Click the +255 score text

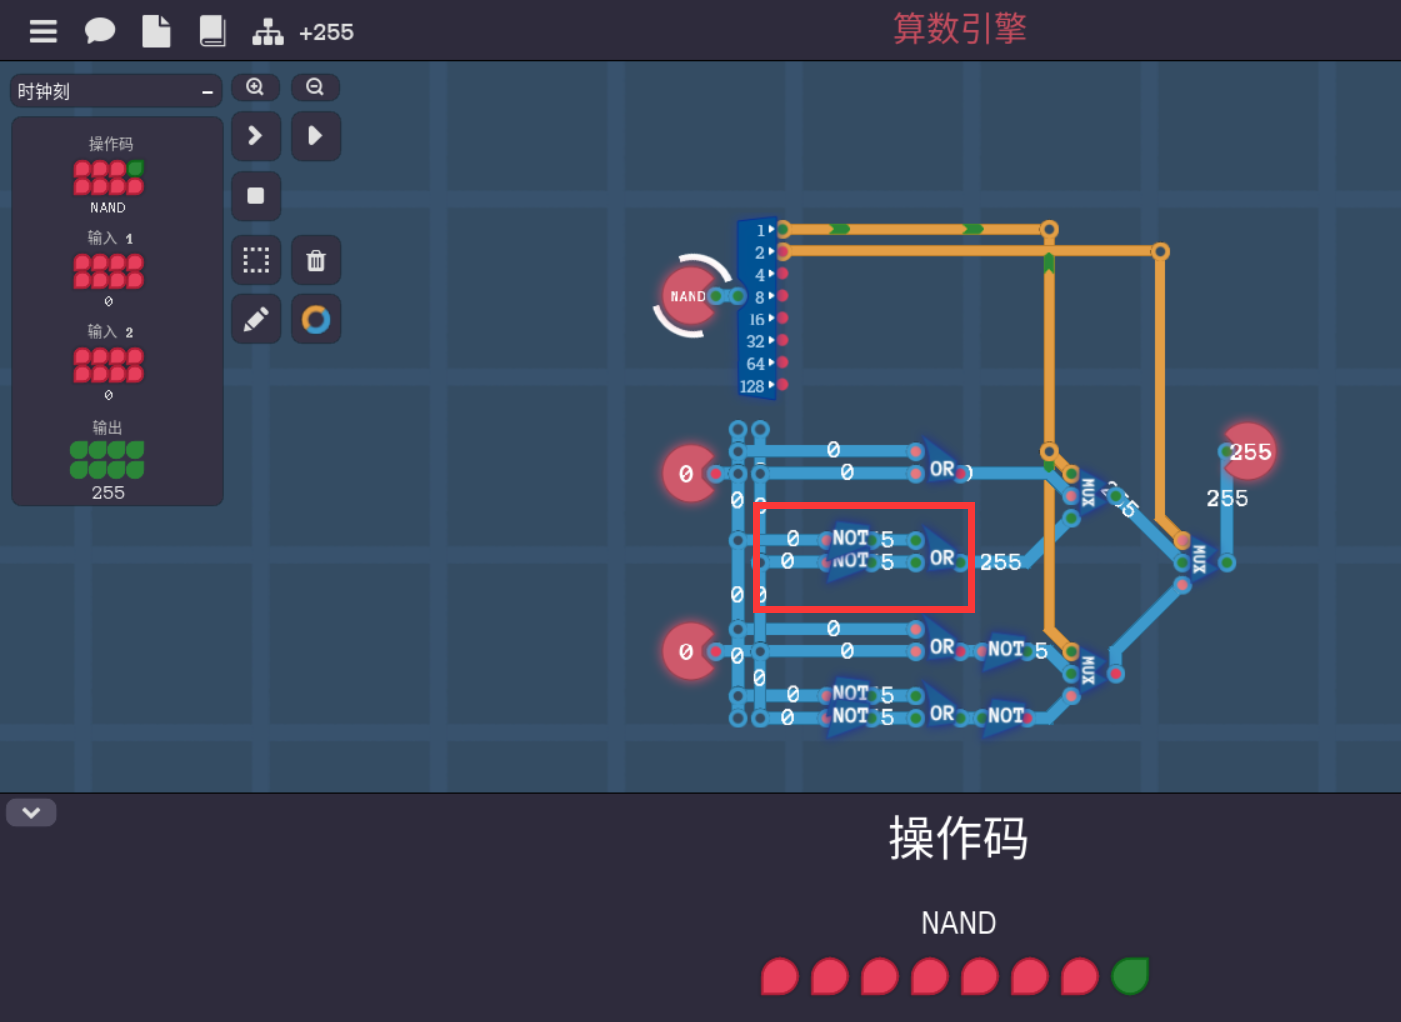(326, 32)
